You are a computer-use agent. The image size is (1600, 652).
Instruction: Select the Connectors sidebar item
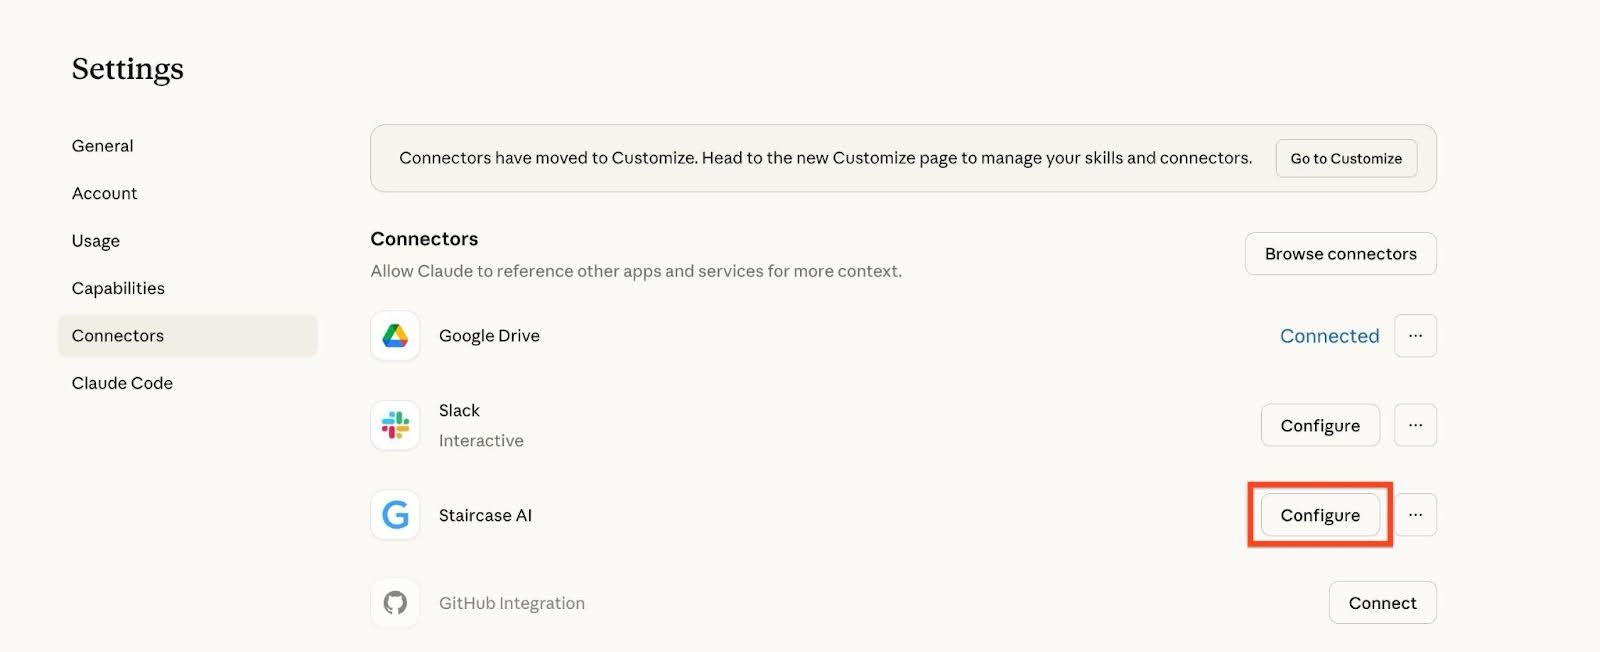(117, 335)
